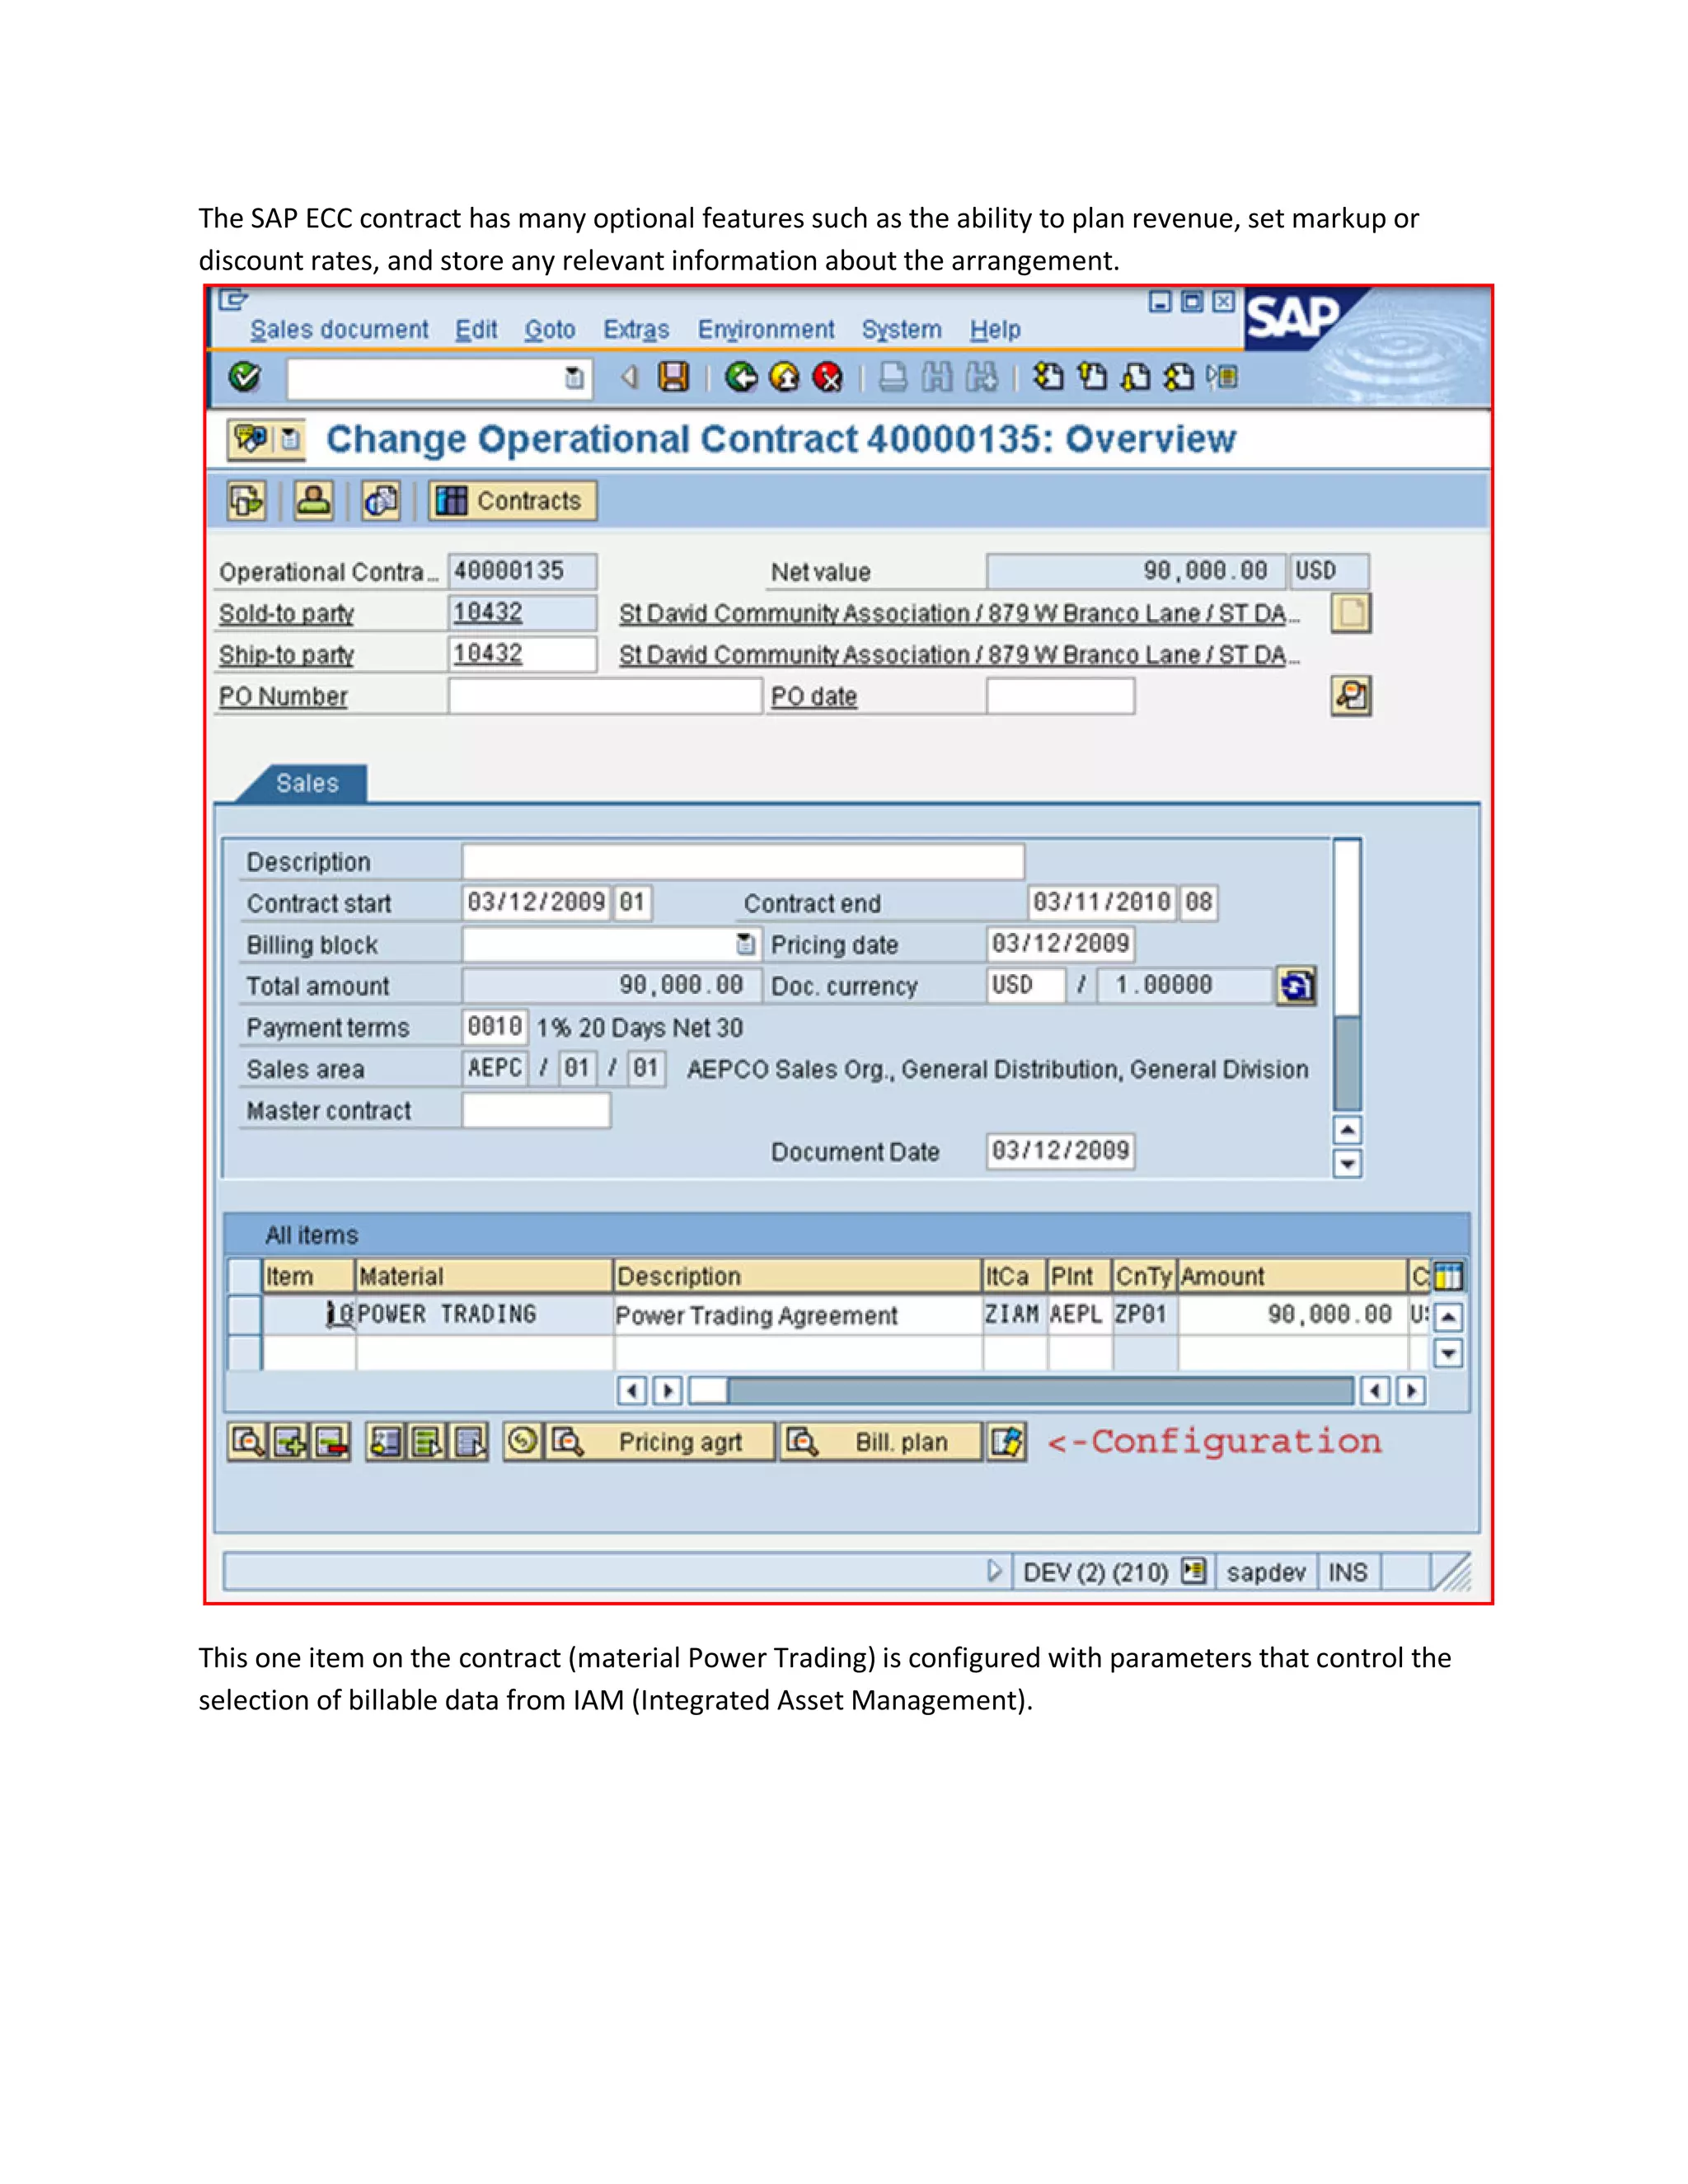Image resolution: width=1688 pixels, height=2184 pixels.
Task: Click the Save floppy disk icon
Action: coord(674,377)
